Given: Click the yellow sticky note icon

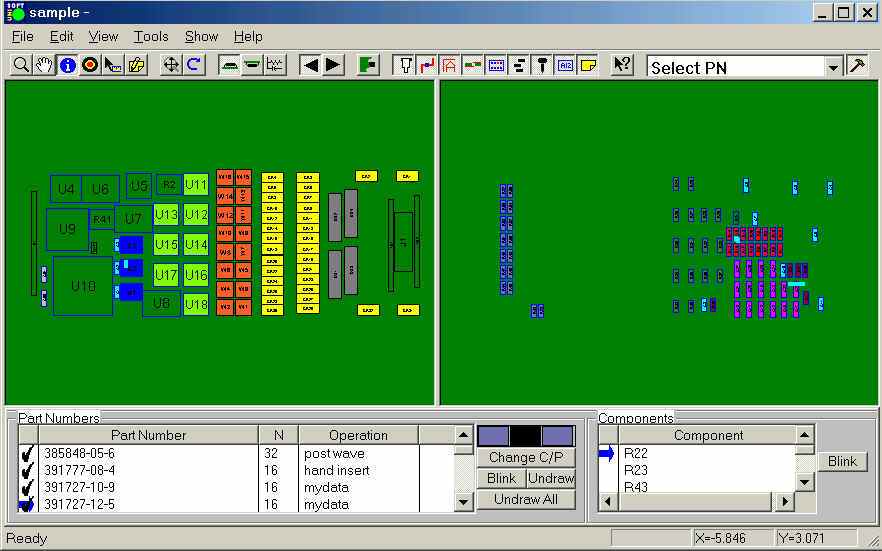Looking at the screenshot, I should 588,65.
